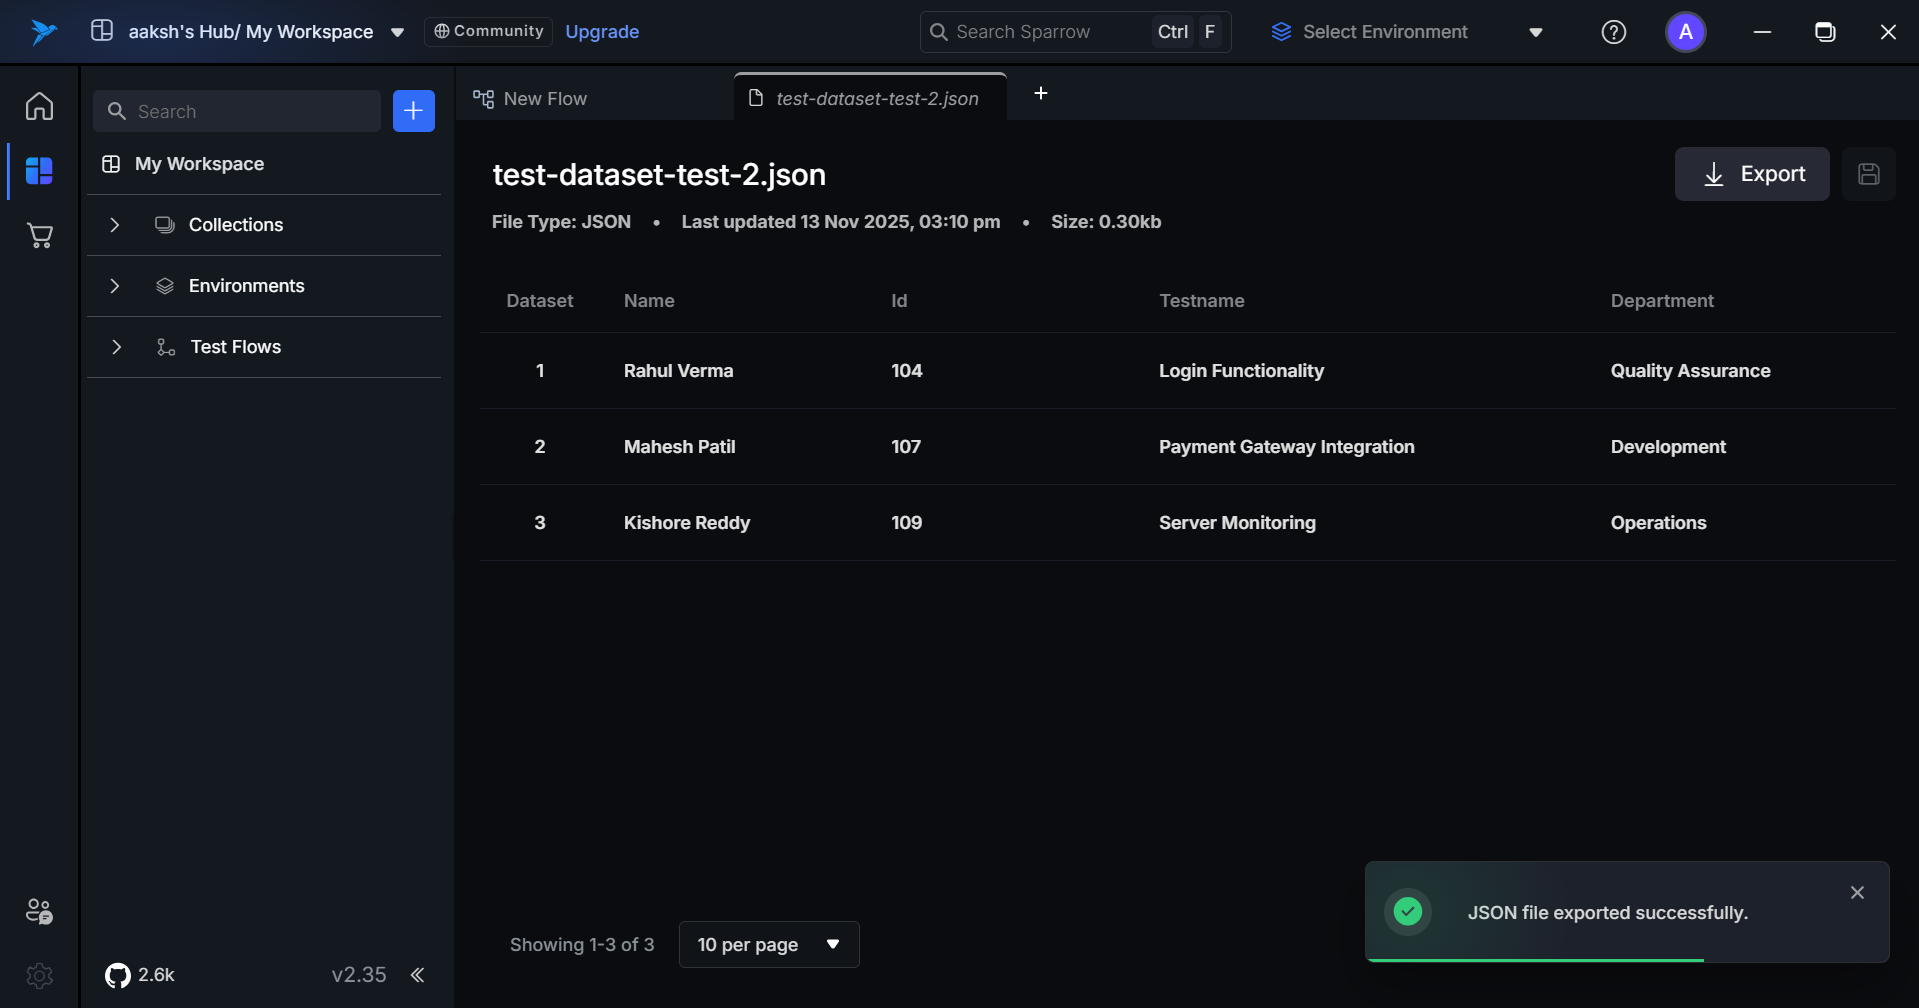Expand the Collections tree section
The width and height of the screenshot is (1919, 1008).
(x=115, y=225)
